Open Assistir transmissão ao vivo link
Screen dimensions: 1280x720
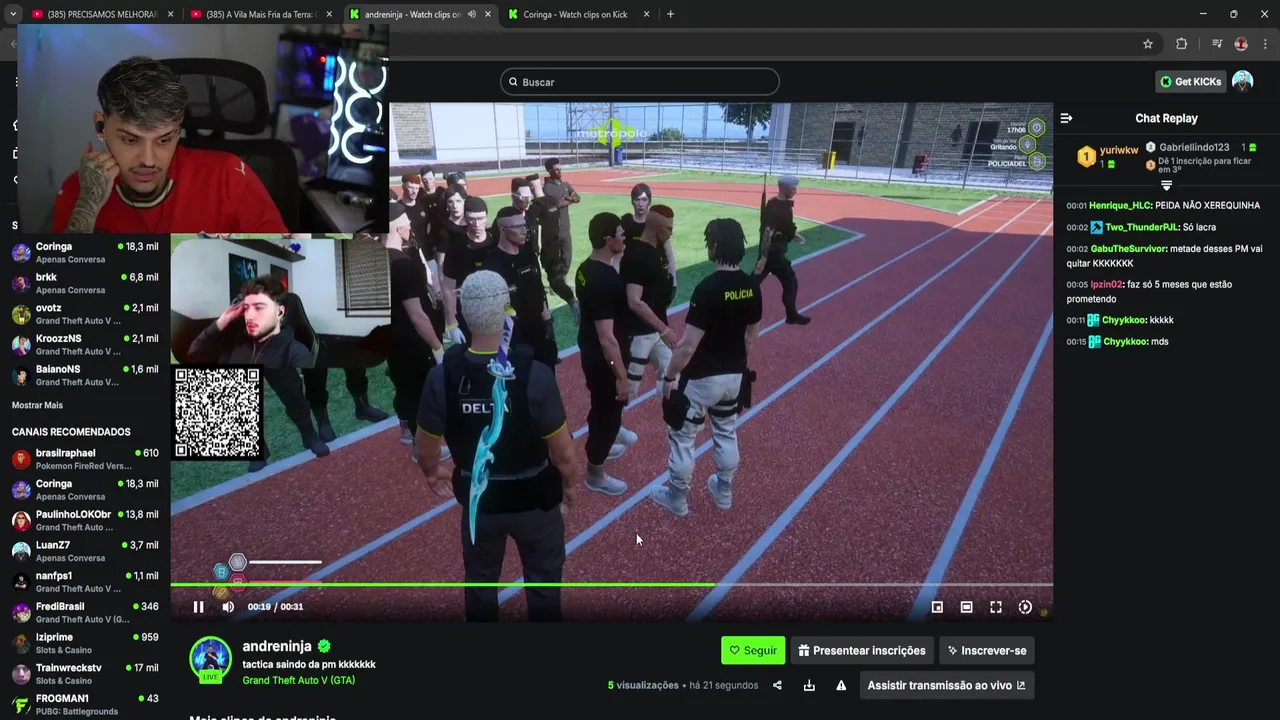coord(946,685)
